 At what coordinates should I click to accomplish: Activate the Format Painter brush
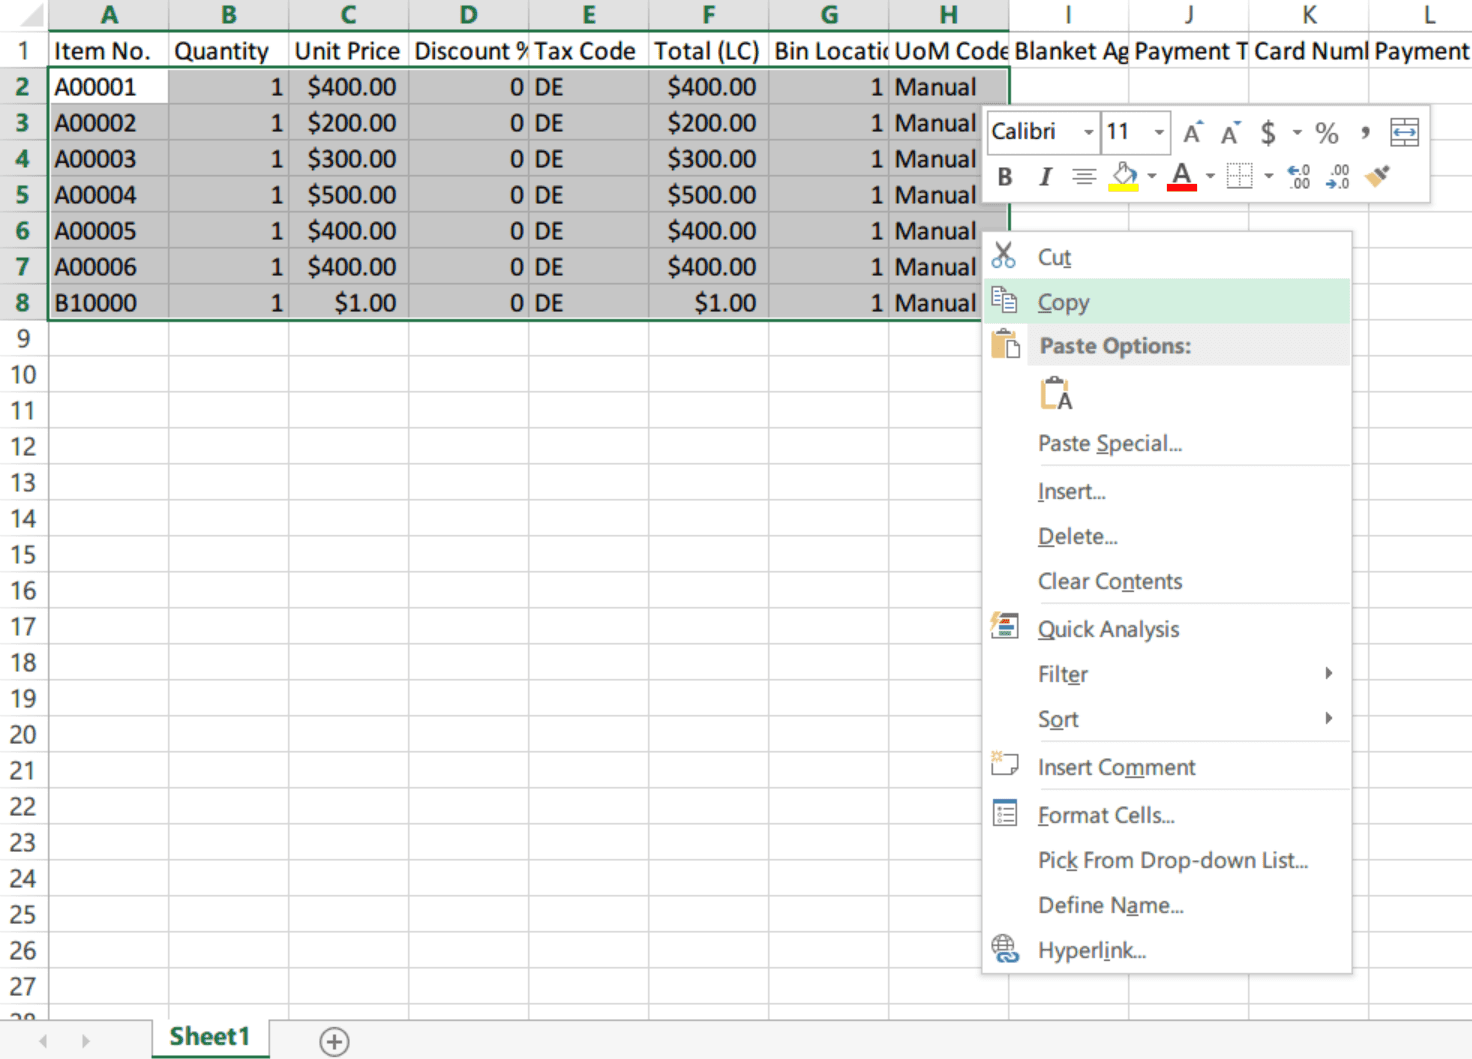click(1378, 177)
